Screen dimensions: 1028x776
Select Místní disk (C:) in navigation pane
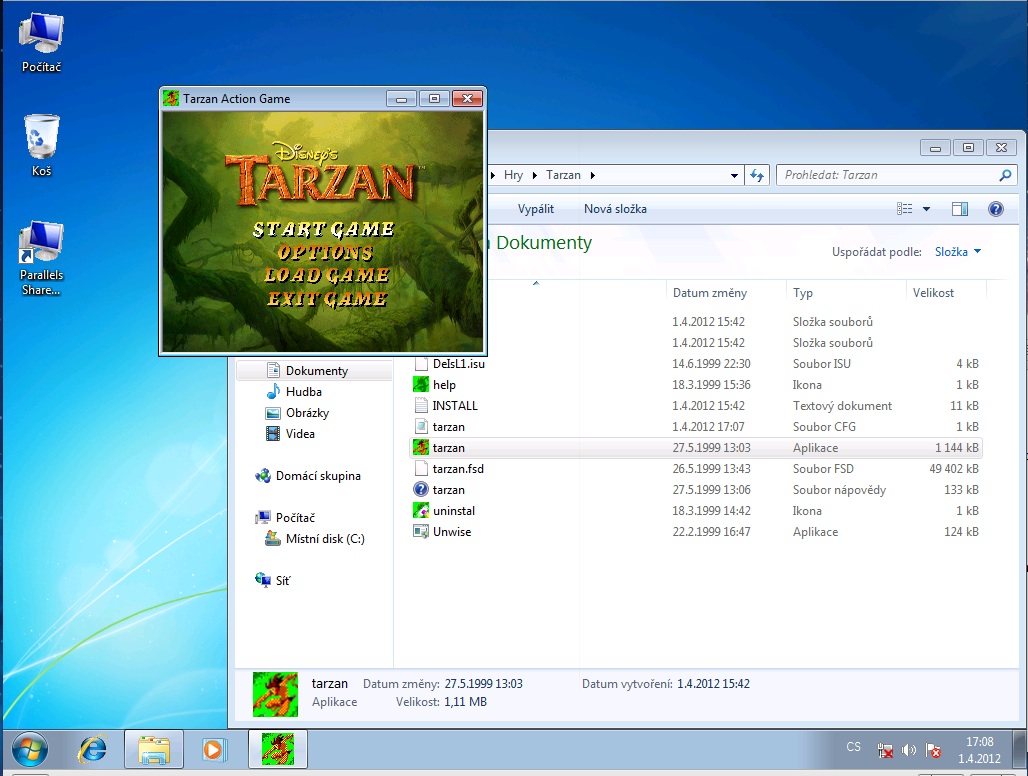(324, 539)
